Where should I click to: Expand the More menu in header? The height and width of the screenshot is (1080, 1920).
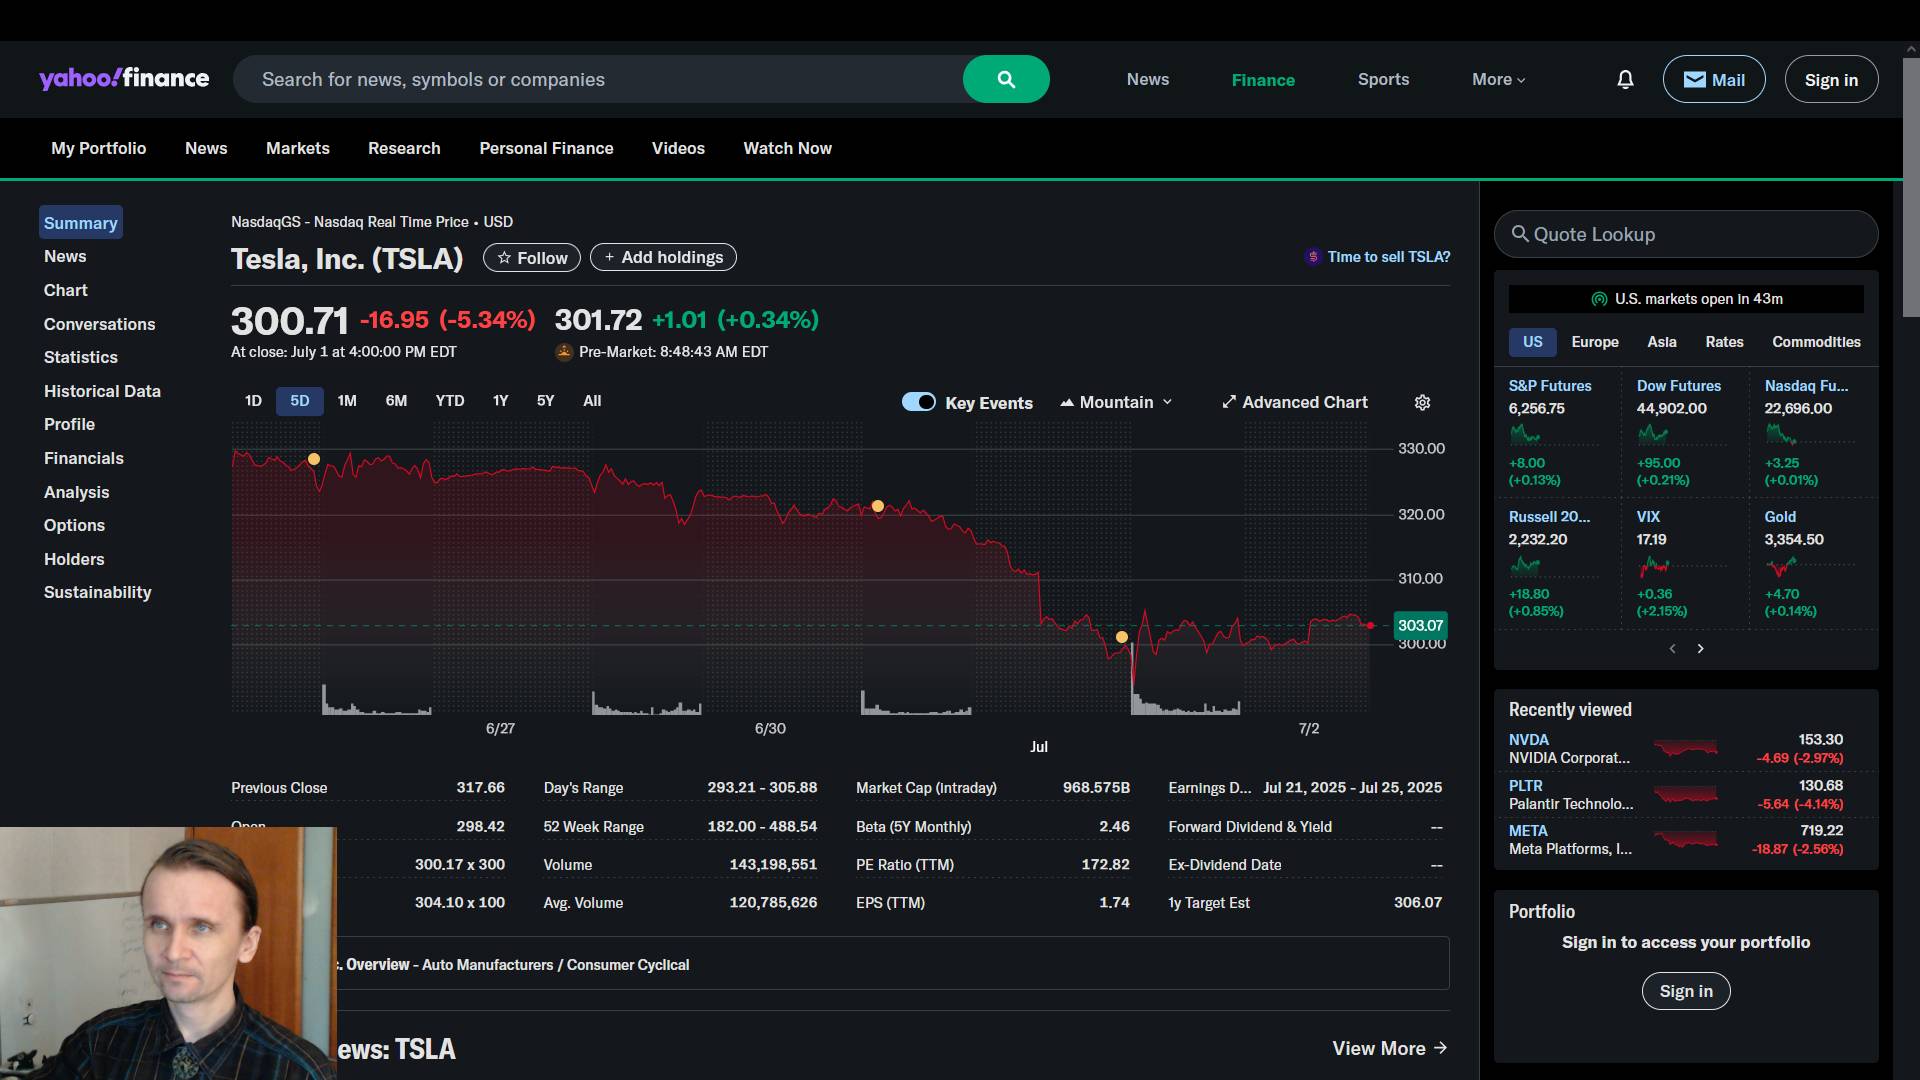point(1498,79)
